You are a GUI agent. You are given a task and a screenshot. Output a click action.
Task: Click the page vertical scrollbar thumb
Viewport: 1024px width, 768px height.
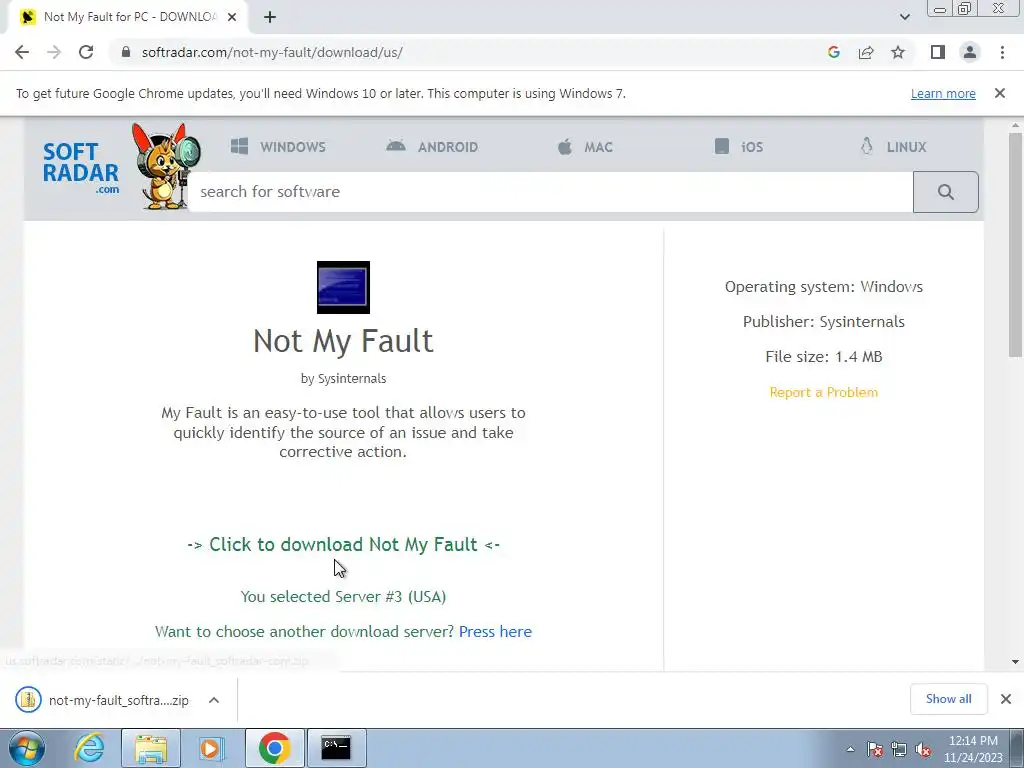coord(1015,245)
